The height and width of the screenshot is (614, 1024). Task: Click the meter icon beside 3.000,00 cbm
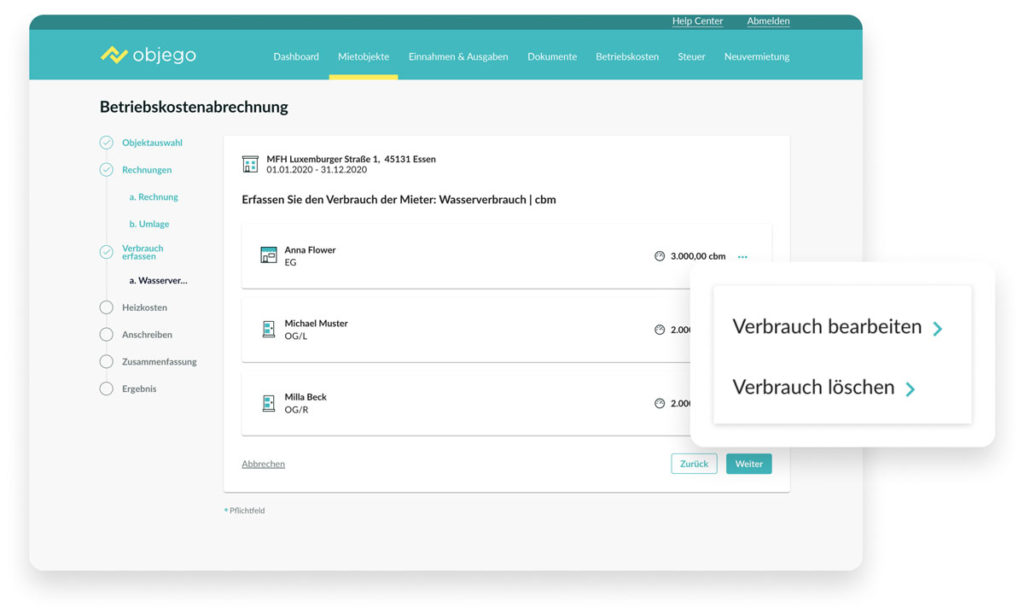tap(659, 256)
